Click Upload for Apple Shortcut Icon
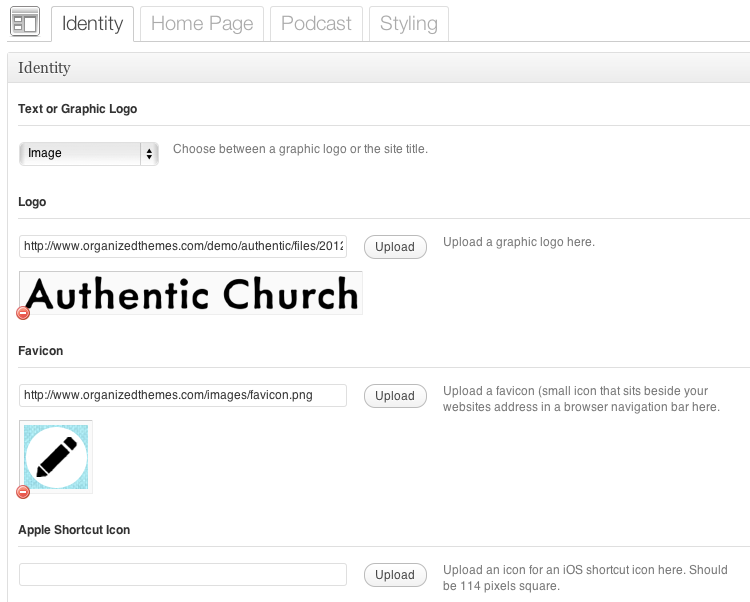Screen dimensions: 750x602 [394, 575]
